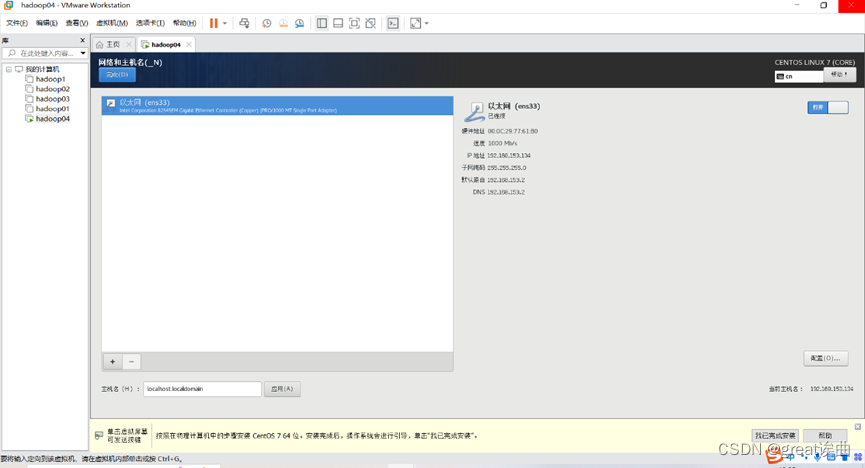This screenshot has width=865, height=468.
Task: Click the 1000 Mb/s speed value
Action: (502, 143)
